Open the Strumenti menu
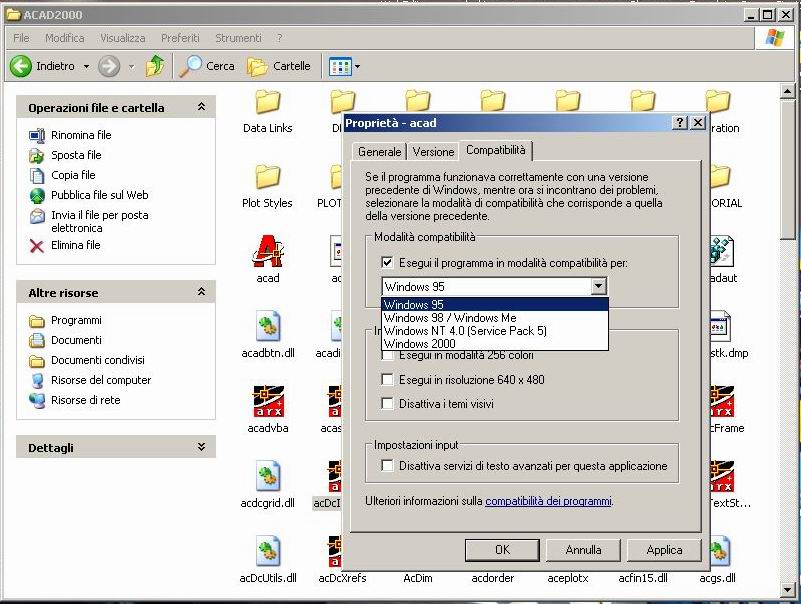This screenshot has height=604, width=801. point(238,38)
